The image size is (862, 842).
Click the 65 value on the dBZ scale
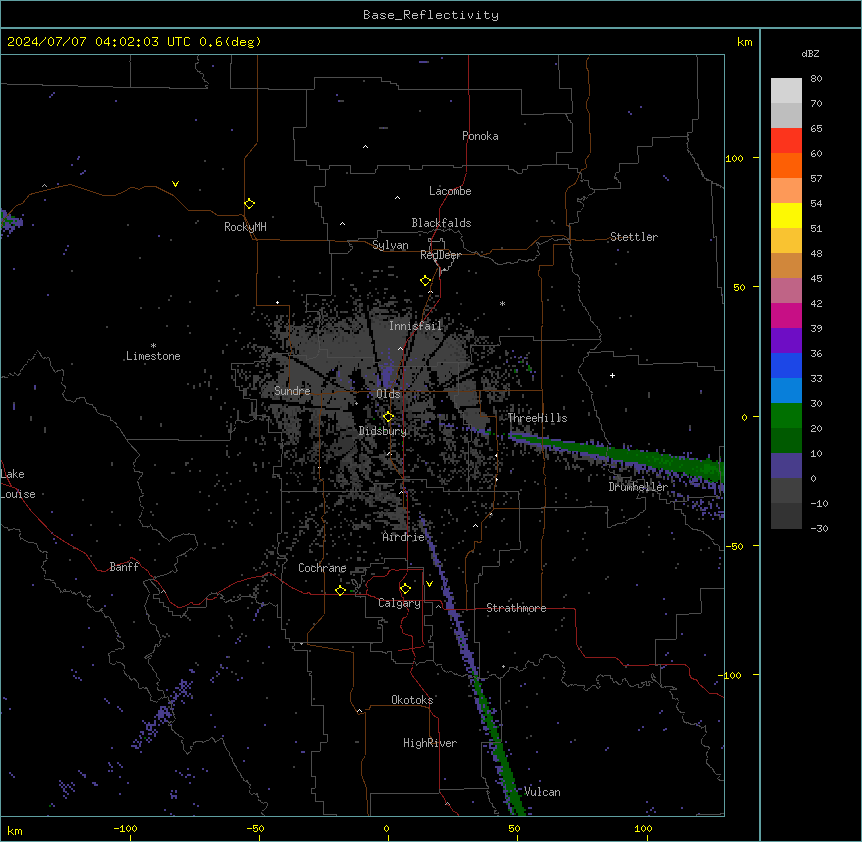(816, 128)
